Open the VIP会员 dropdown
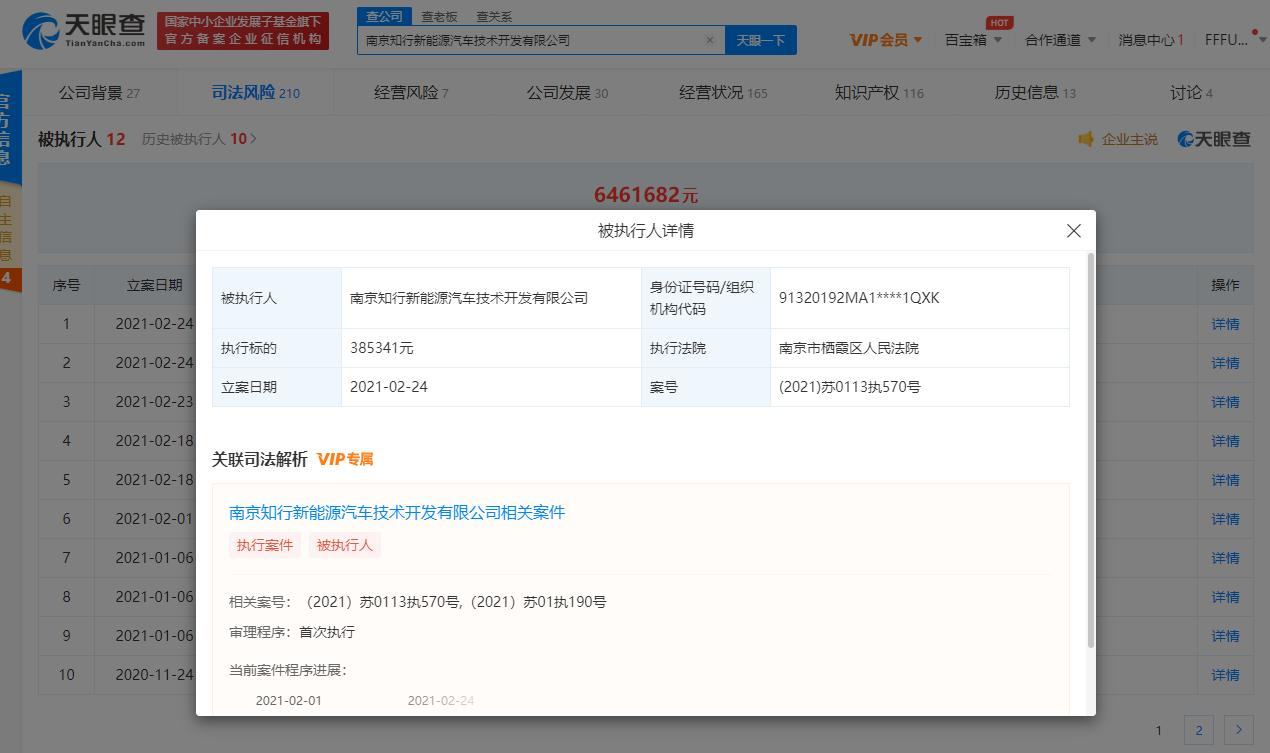Viewport: 1270px width, 753px height. (887, 40)
